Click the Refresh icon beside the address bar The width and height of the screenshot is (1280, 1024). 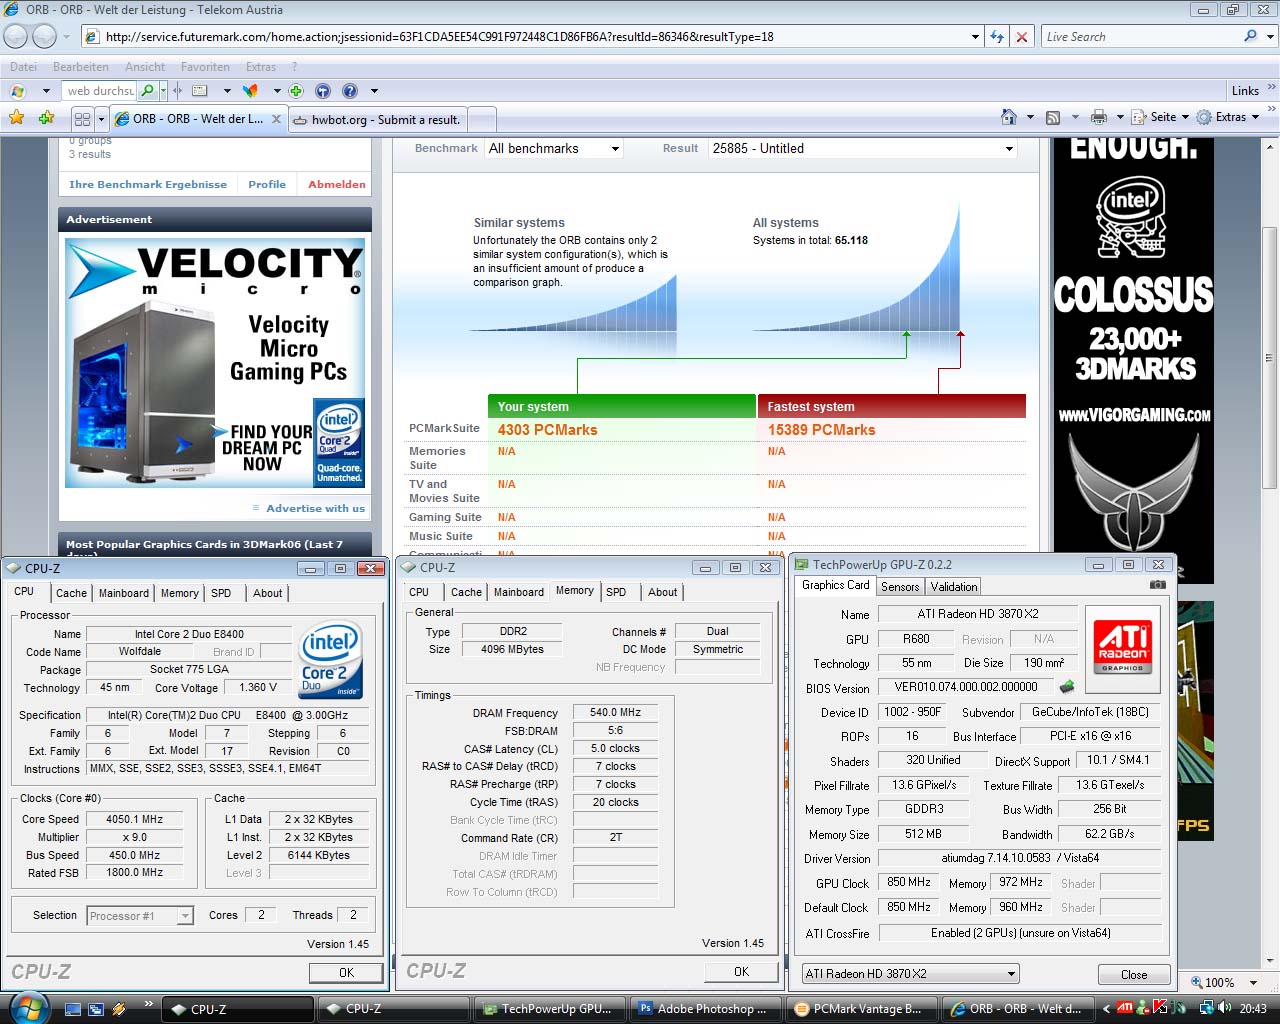pos(997,36)
